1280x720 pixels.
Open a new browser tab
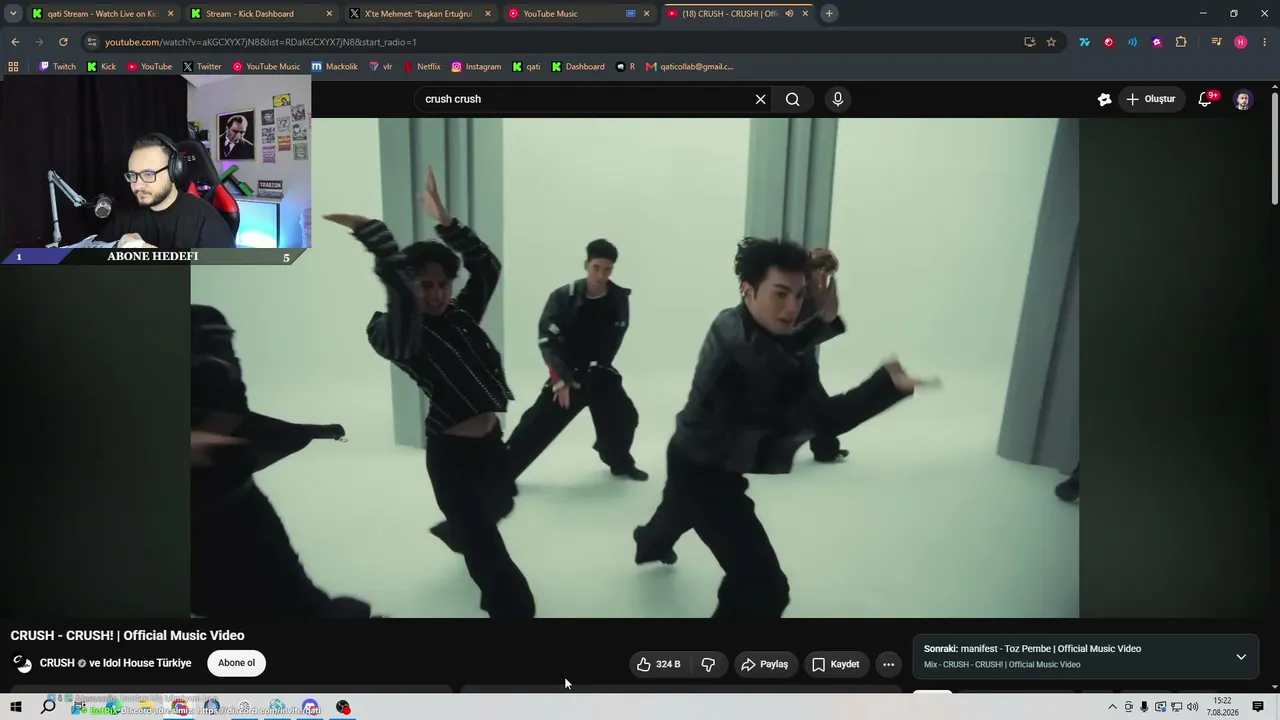coord(829,13)
